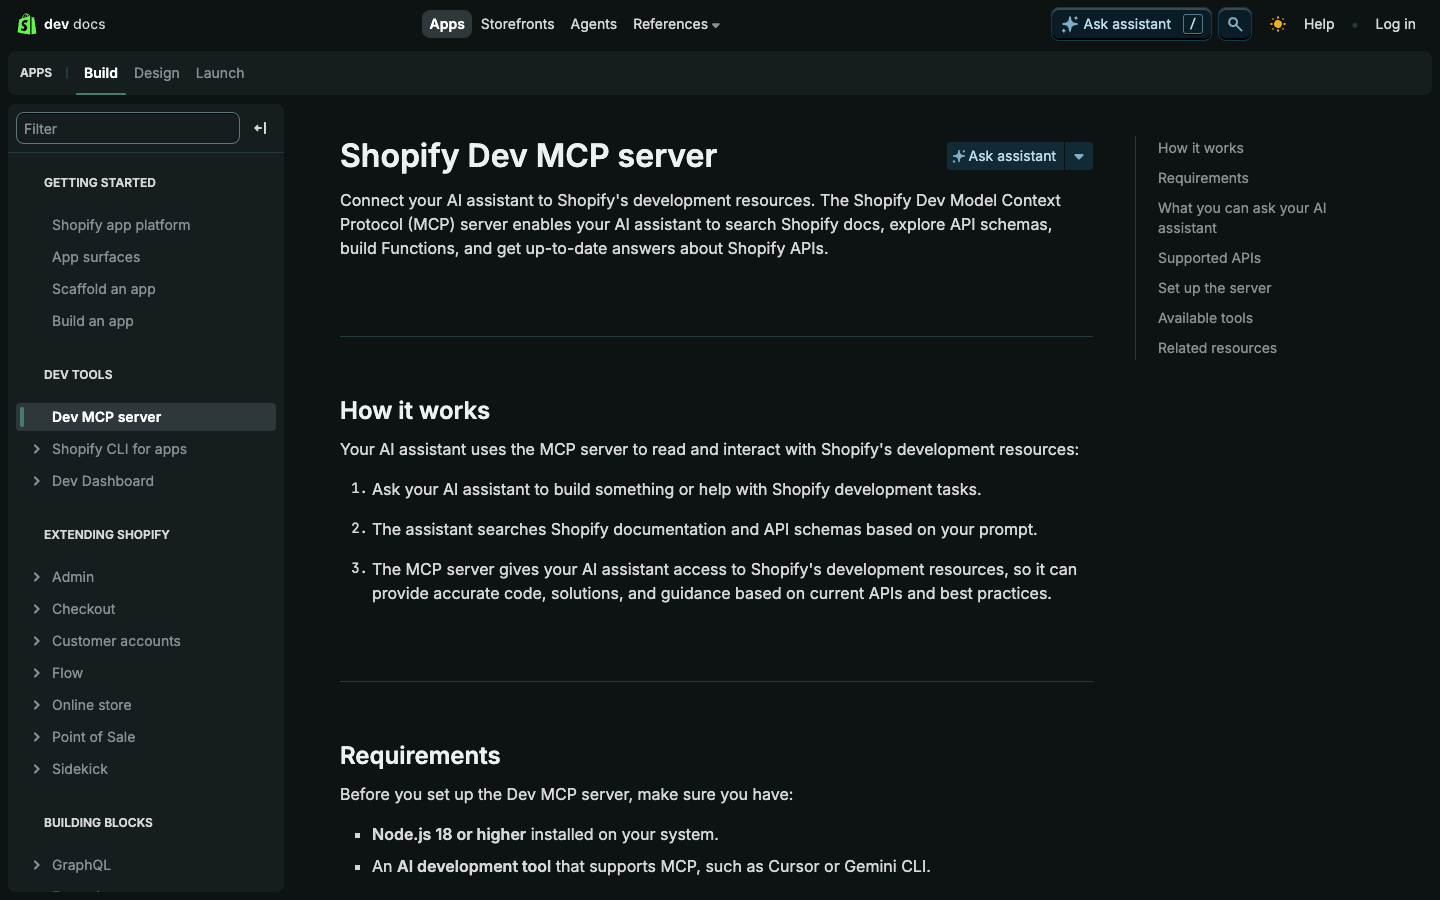Open the Build an app page

pos(93,321)
